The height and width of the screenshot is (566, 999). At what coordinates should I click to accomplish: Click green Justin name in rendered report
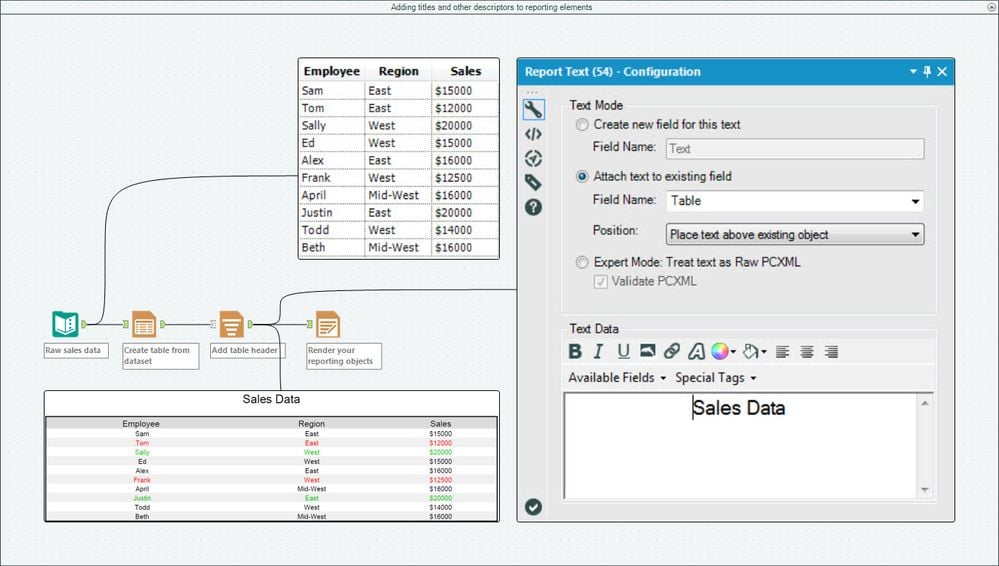pos(142,498)
